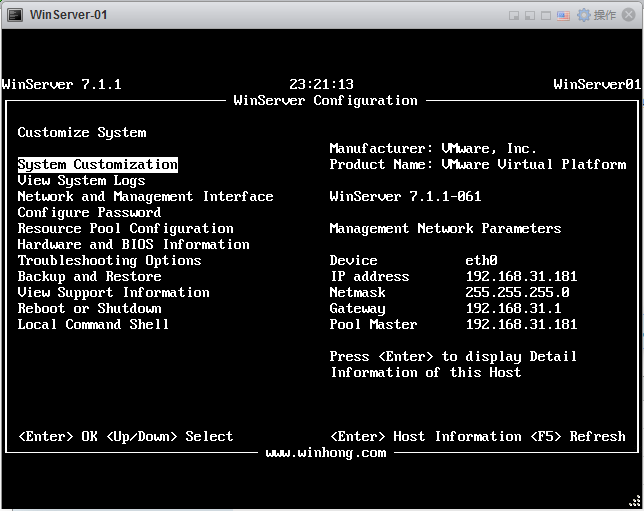Screen dimensions: 644x511
Task: Click the WinServer 7.1.1 version header
Action: pos(62,84)
